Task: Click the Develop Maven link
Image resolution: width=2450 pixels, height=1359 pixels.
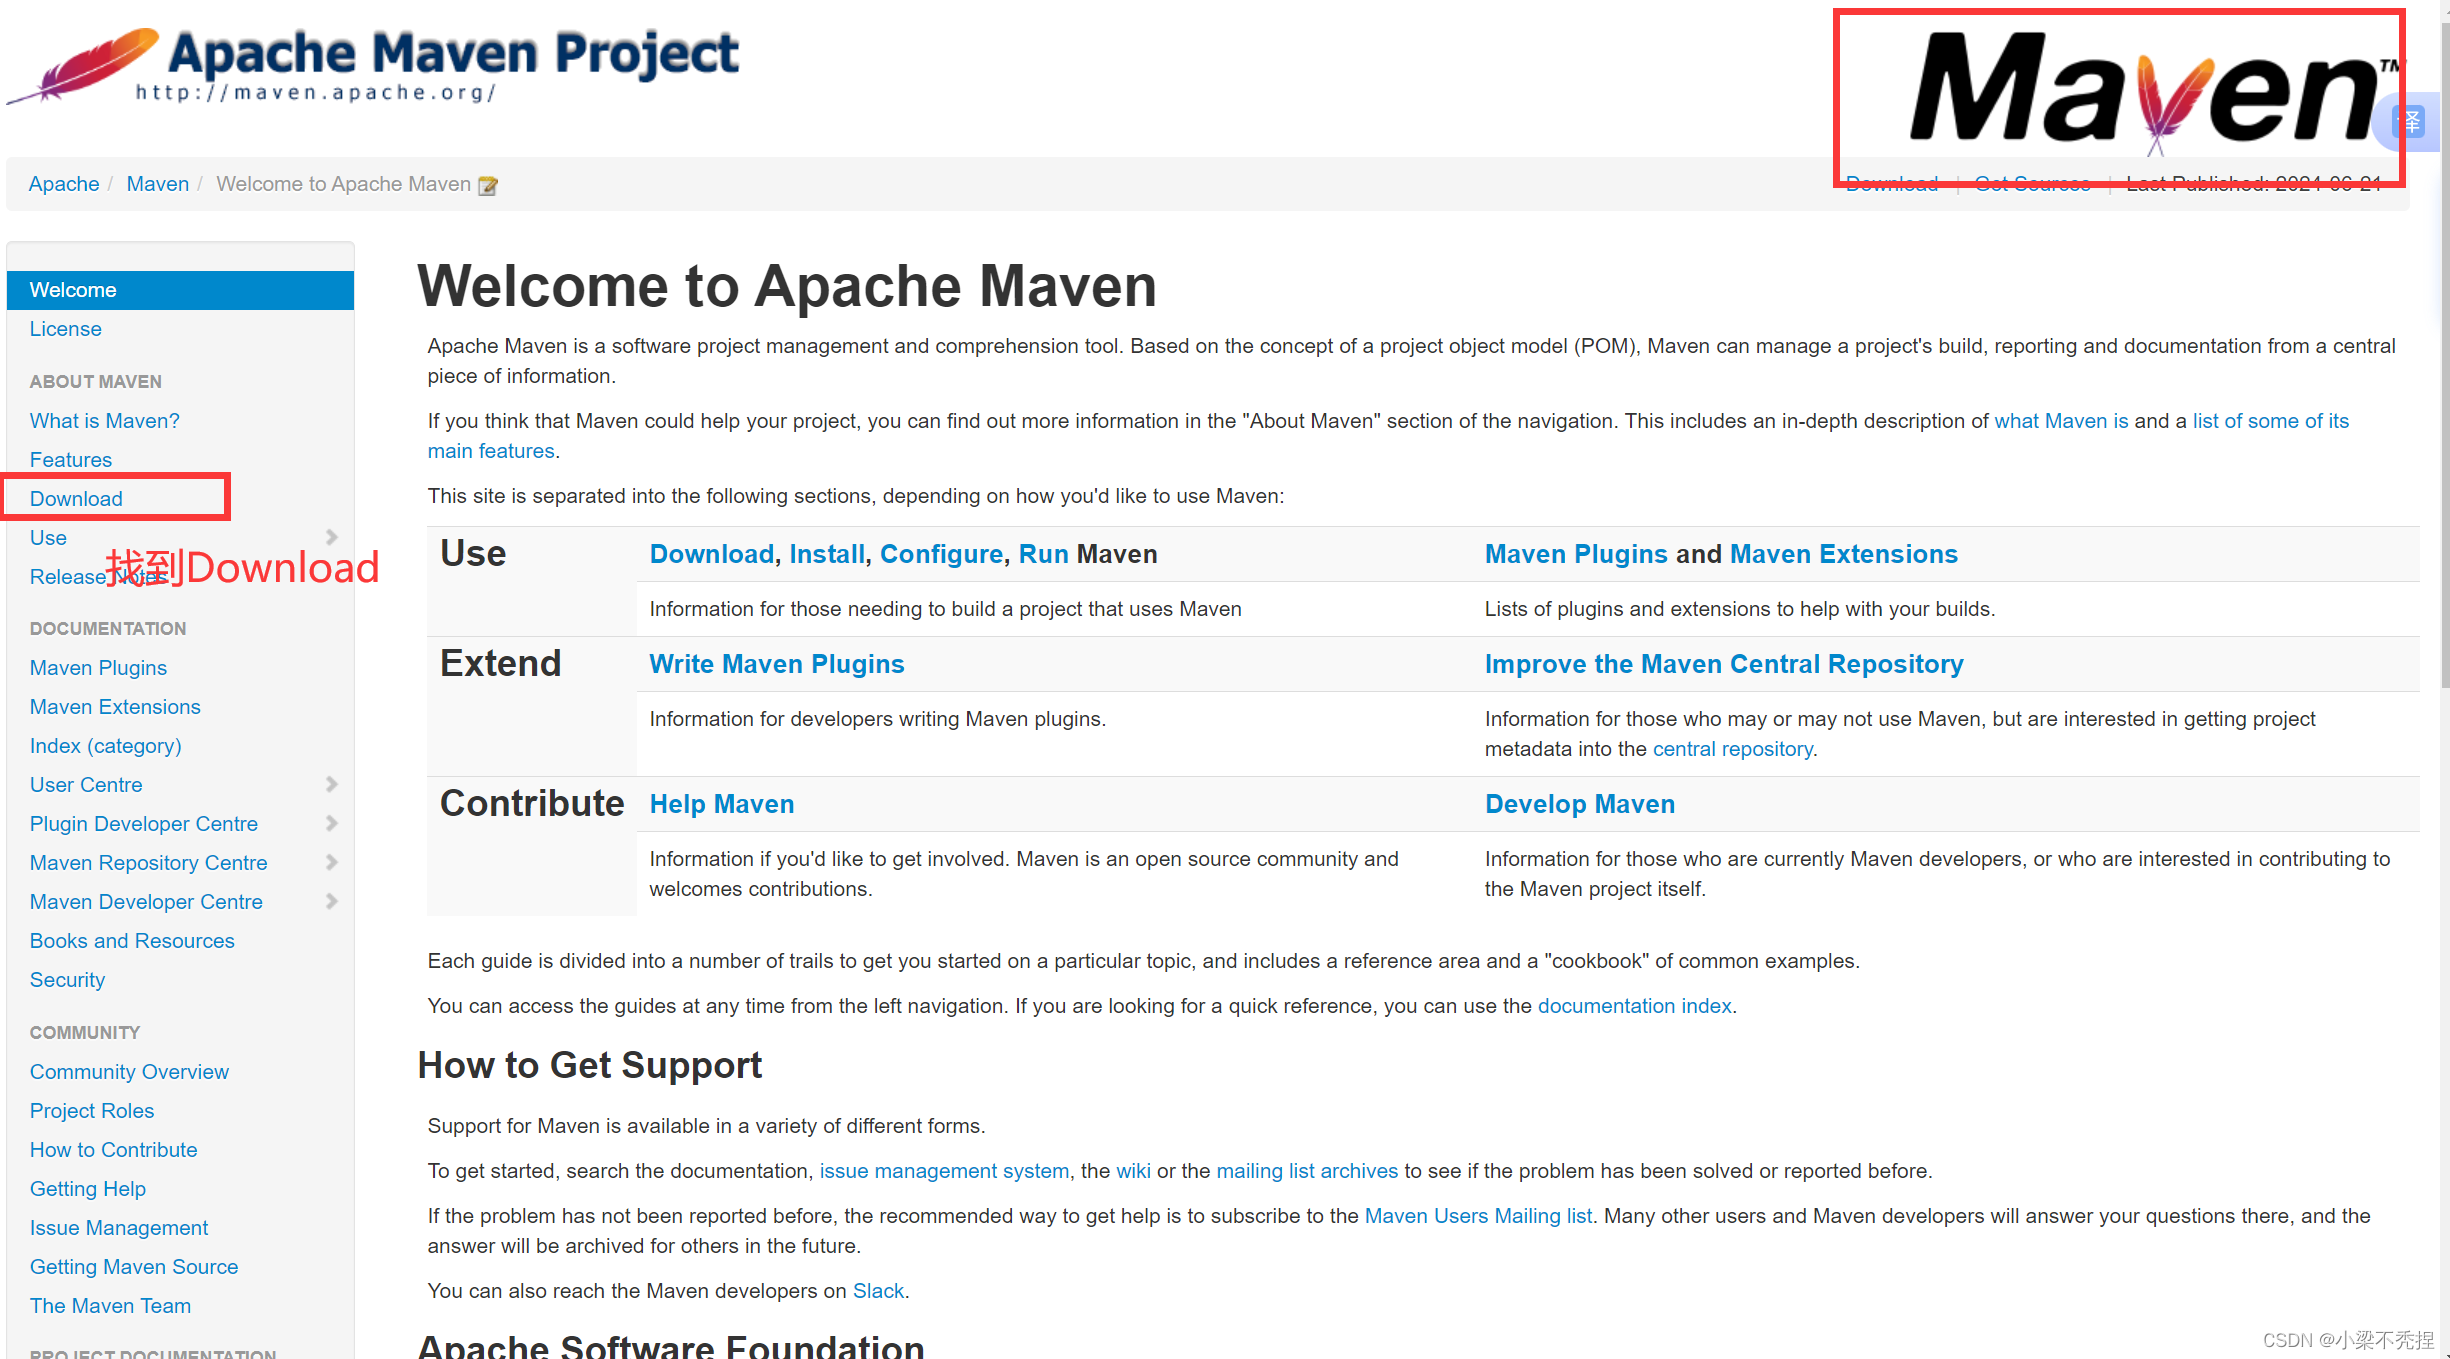Action: tap(1580, 804)
